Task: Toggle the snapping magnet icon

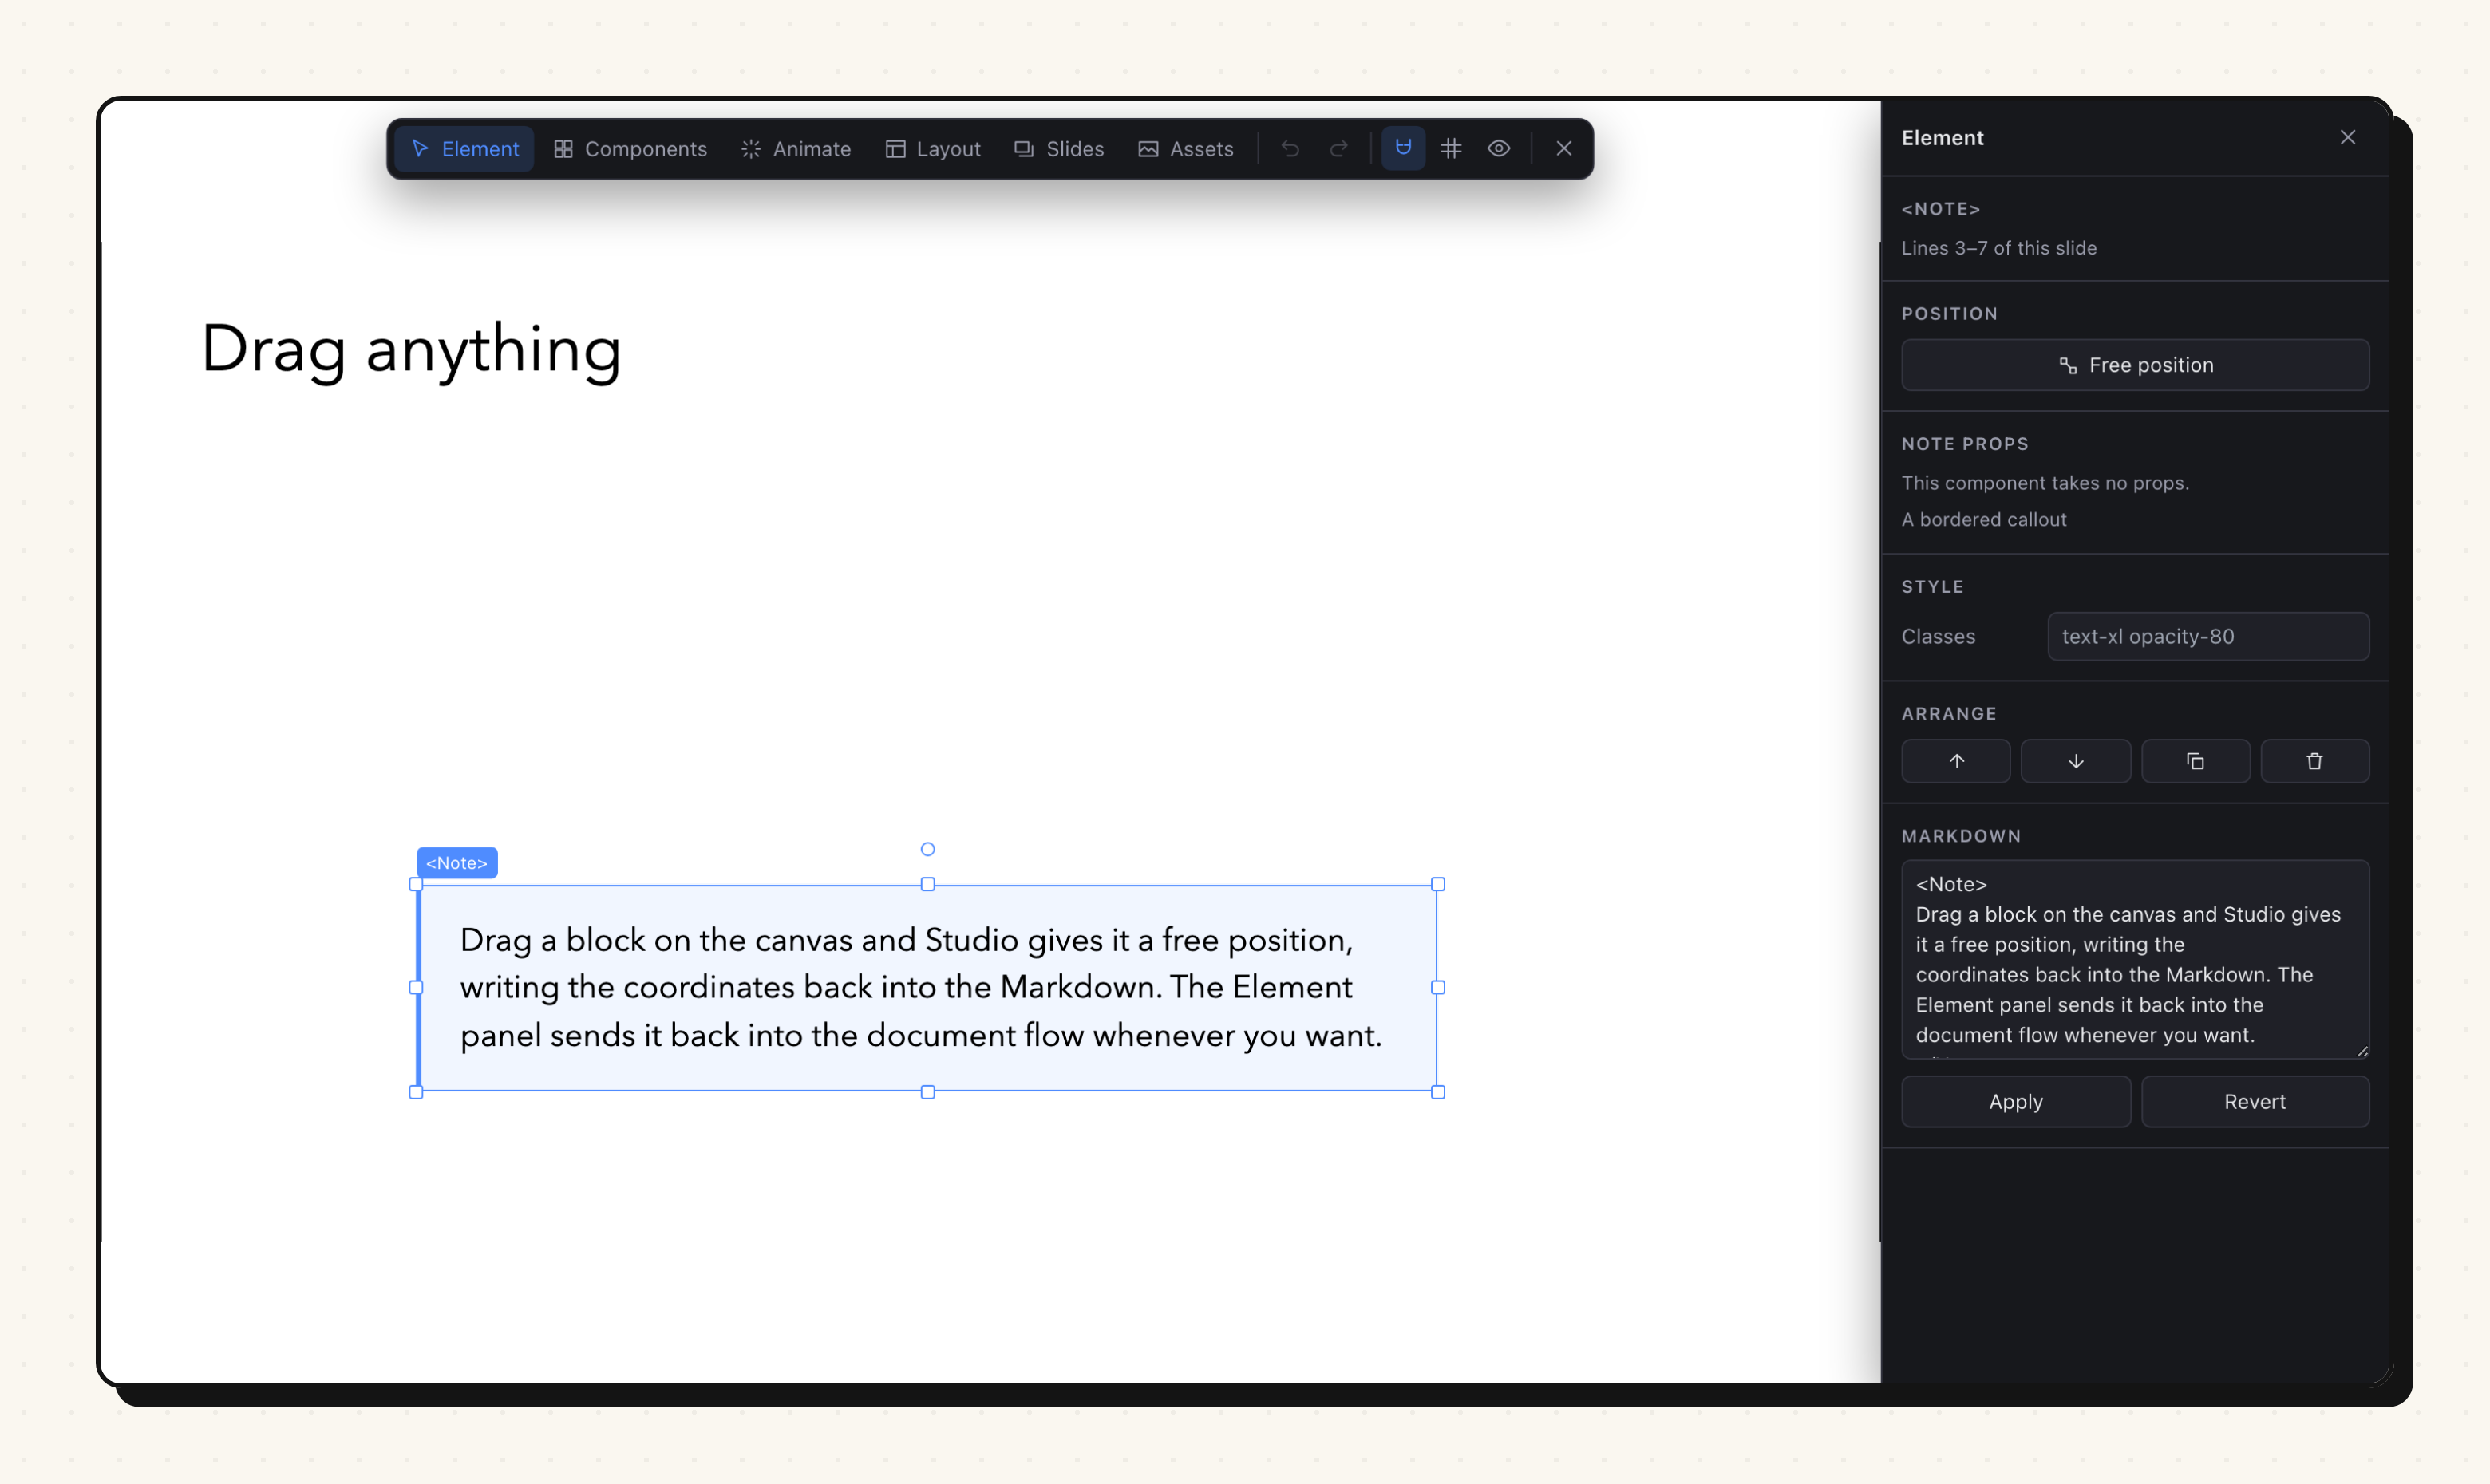Action: pos(1403,149)
